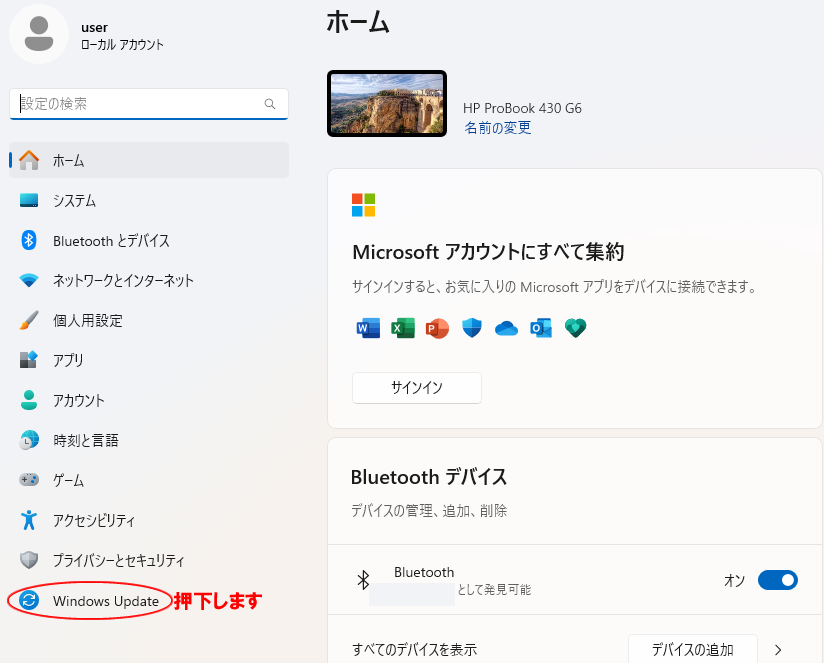Screen dimensions: 824x663
Task: Click the 名前の変更 link
Action: [x=497, y=128]
